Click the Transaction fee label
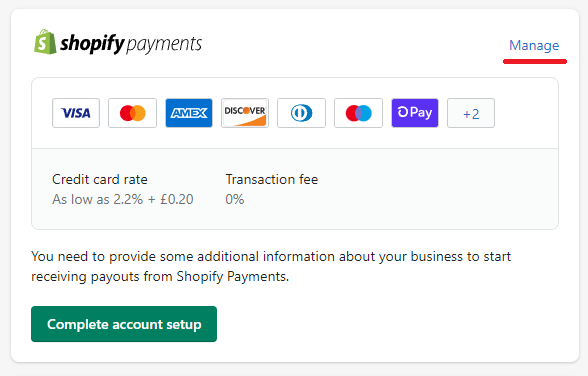Screen dimensions: 588x376 coord(272,179)
